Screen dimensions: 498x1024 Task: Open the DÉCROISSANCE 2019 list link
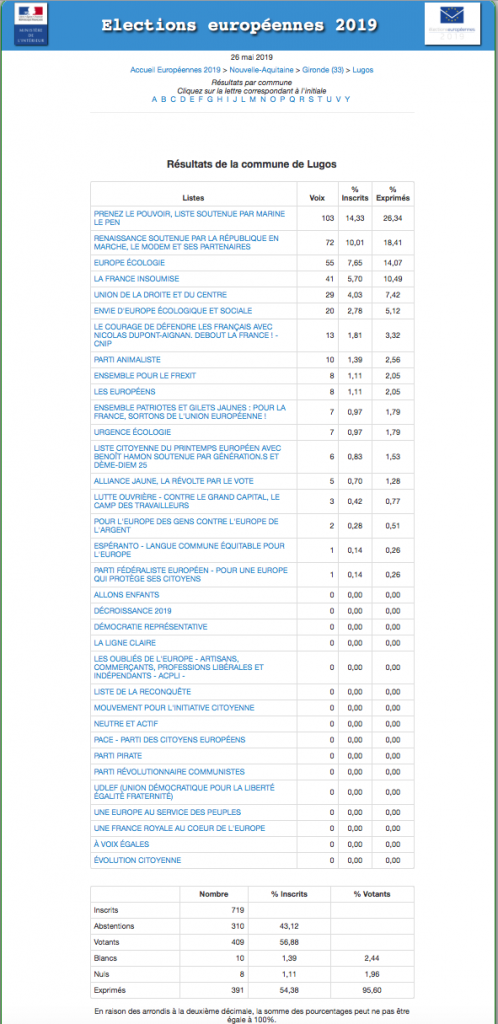[x=132, y=611]
